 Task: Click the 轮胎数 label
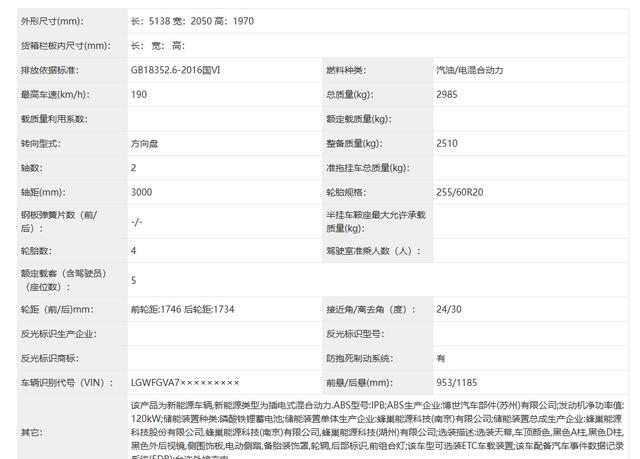(x=37, y=250)
